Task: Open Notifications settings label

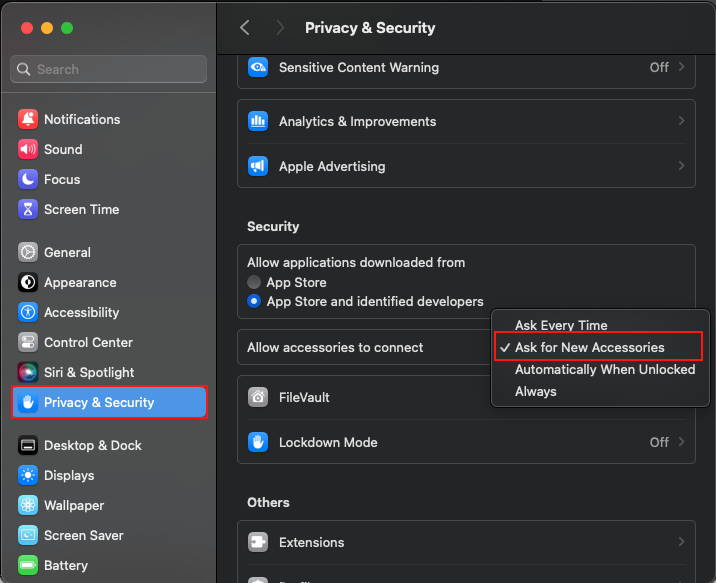Action: [x=82, y=119]
